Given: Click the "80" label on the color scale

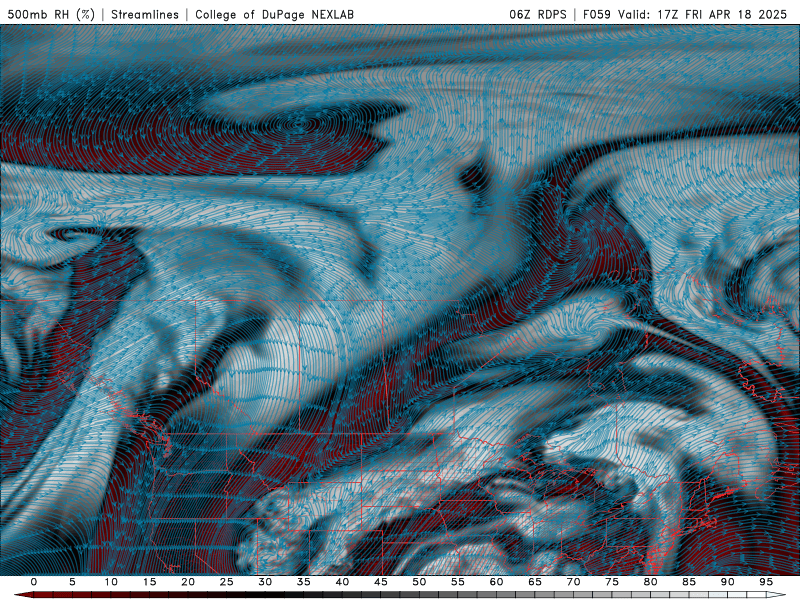Looking at the screenshot, I should tap(650, 582).
